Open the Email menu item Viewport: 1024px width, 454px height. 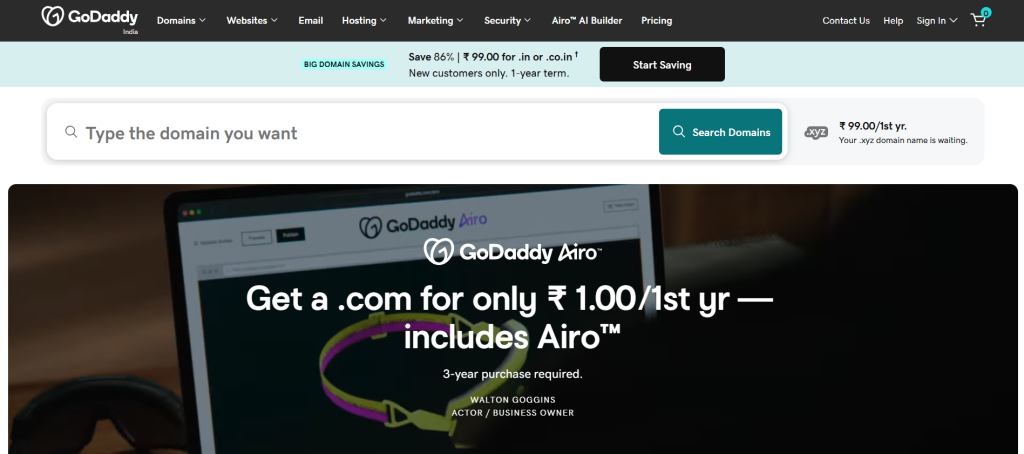(311, 20)
